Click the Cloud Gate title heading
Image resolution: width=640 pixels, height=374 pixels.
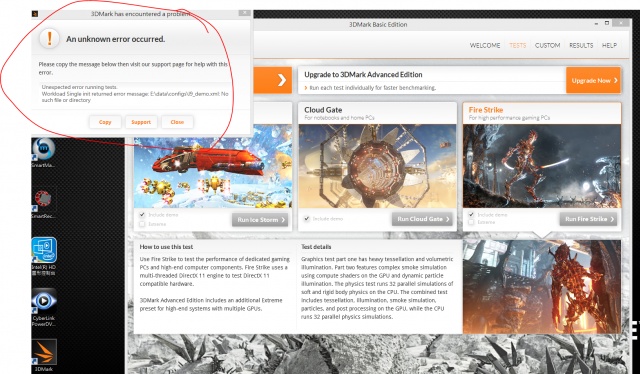coord(323,110)
